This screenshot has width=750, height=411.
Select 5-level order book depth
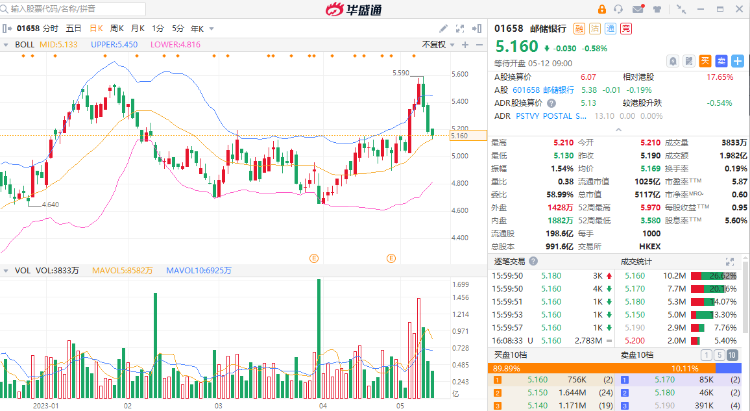(719, 355)
